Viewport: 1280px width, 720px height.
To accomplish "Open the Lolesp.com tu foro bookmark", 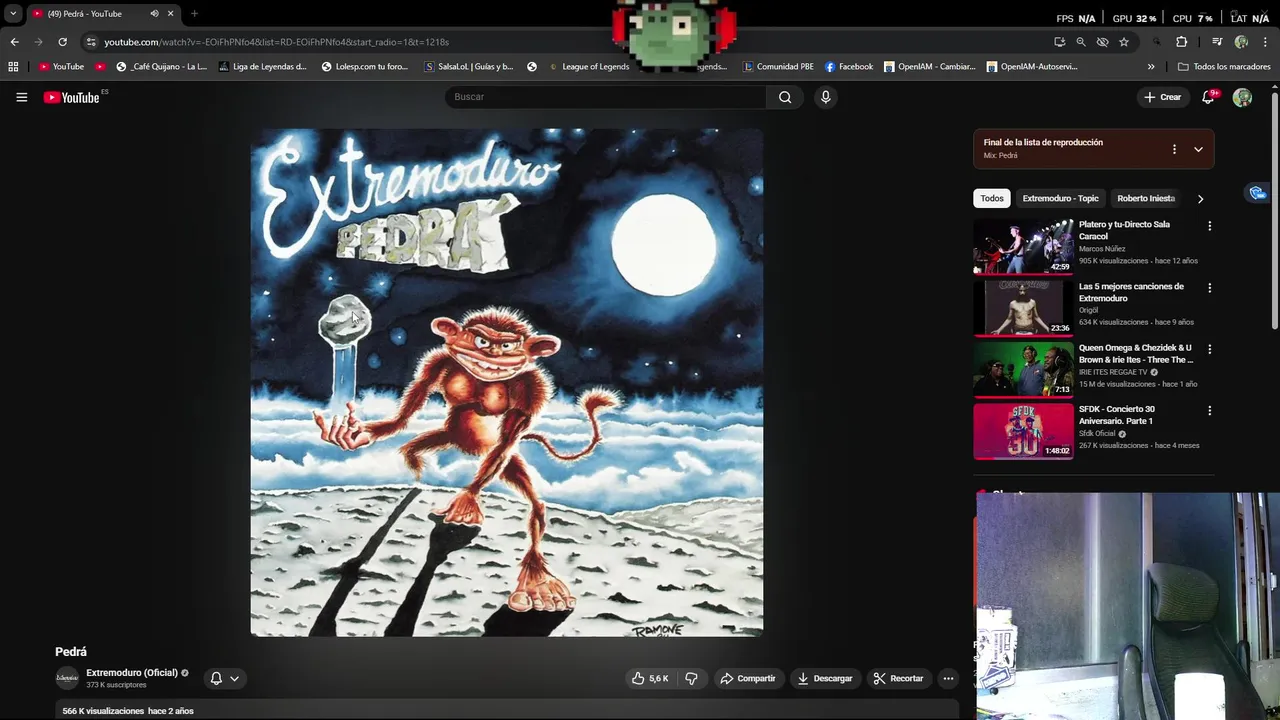I will tap(364, 67).
